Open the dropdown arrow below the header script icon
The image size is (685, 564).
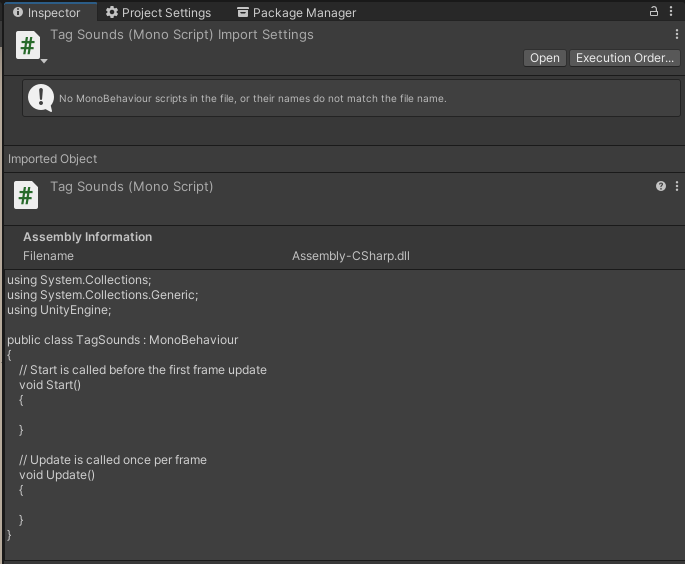click(x=44, y=62)
